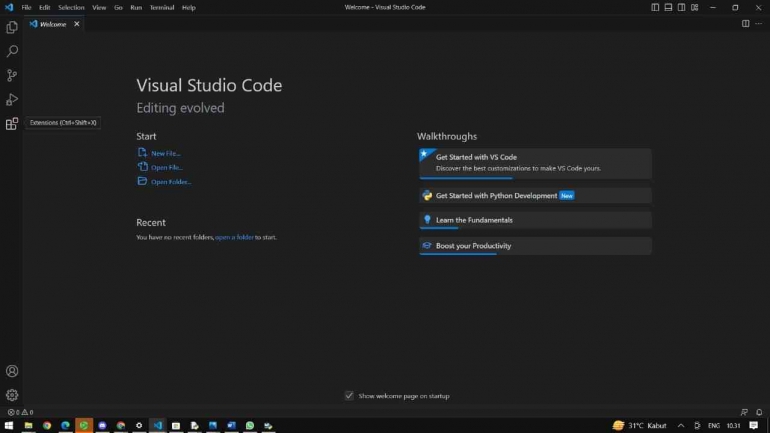Toggle the secondary side bar layout icon

pos(682,7)
